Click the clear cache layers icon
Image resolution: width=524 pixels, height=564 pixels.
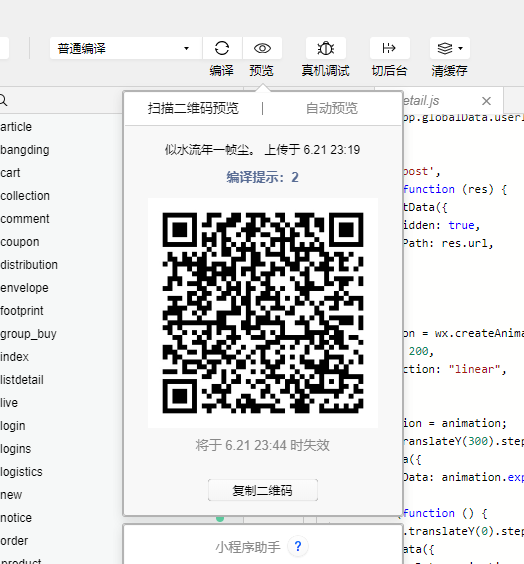point(445,48)
